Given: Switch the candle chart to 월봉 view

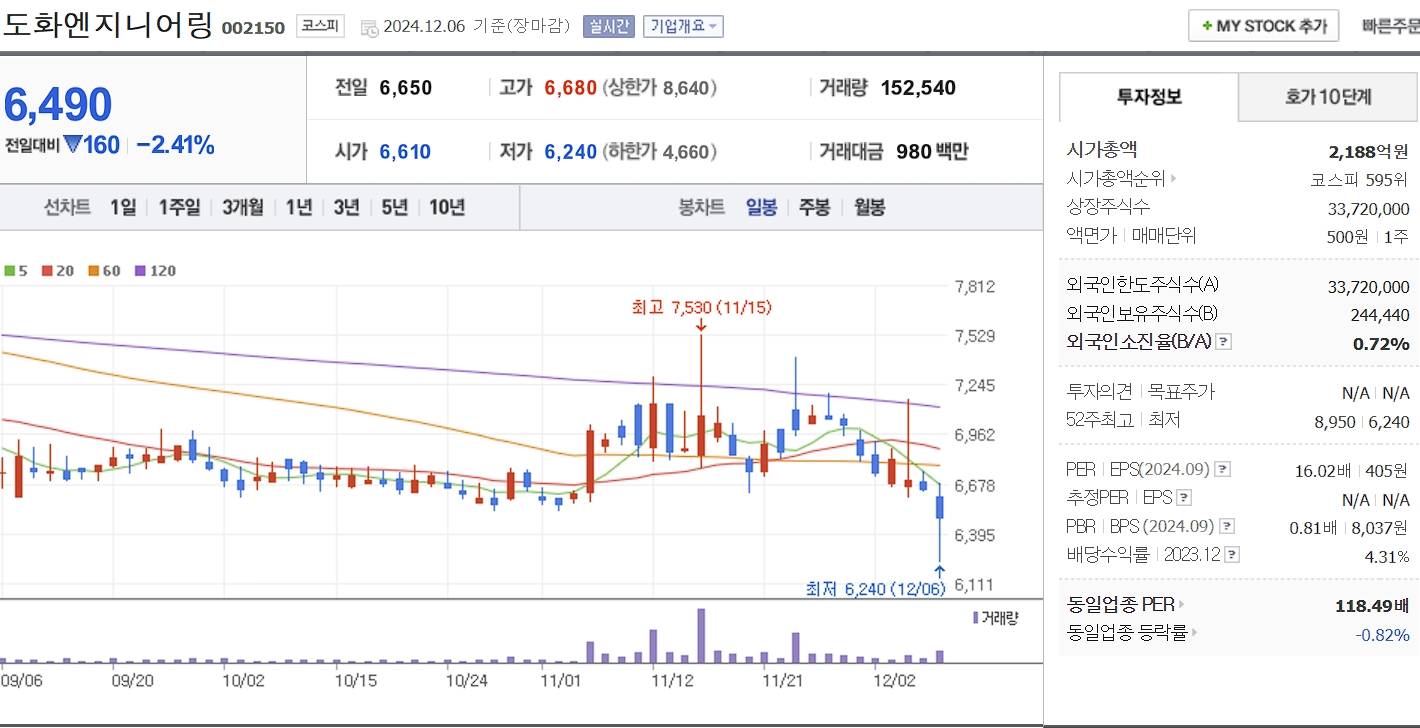Looking at the screenshot, I should (x=869, y=207).
